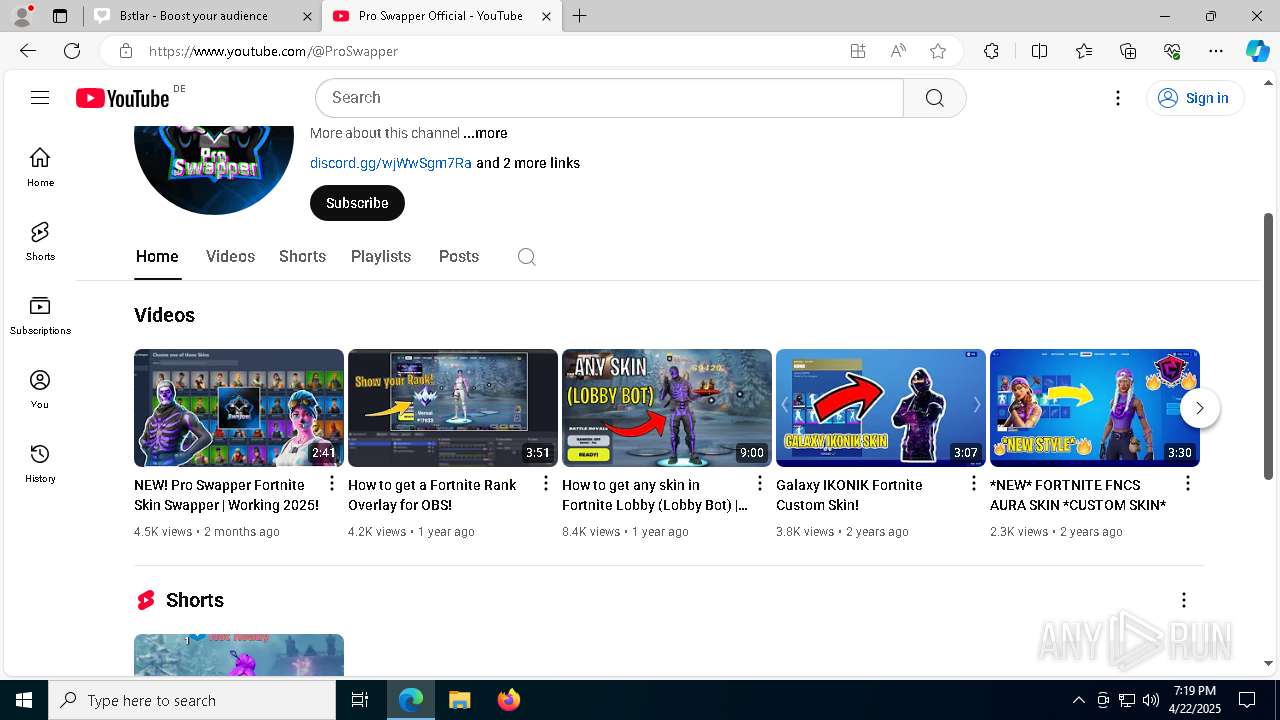The width and height of the screenshot is (1280, 720).
Task: Open the Browser essentials panel
Action: point(1172,51)
